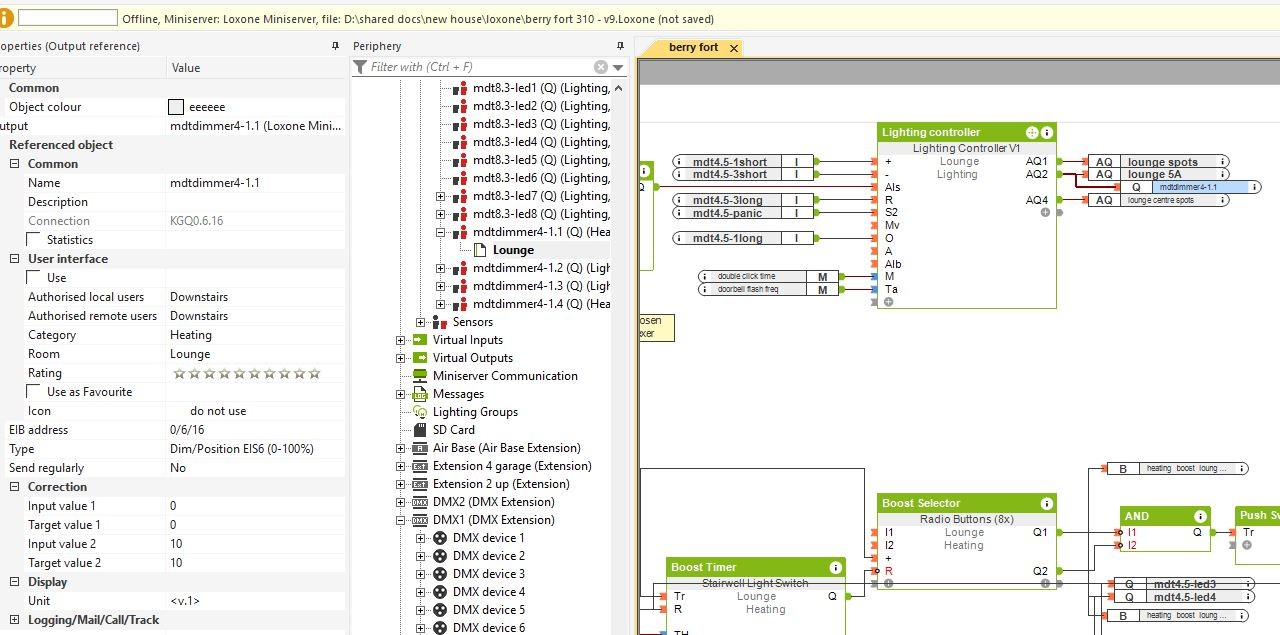Pin the Periphery panel with the pushpin icon
Image resolution: width=1280 pixels, height=635 pixels.
pyautogui.click(x=620, y=46)
